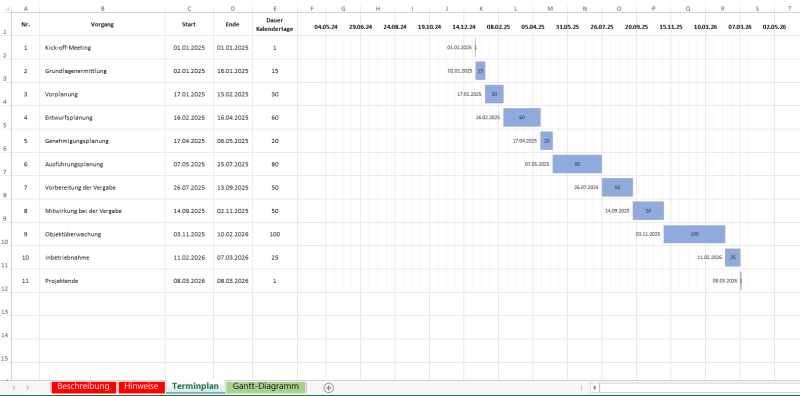
Task: Select the Projektende cell
Action: (103, 281)
